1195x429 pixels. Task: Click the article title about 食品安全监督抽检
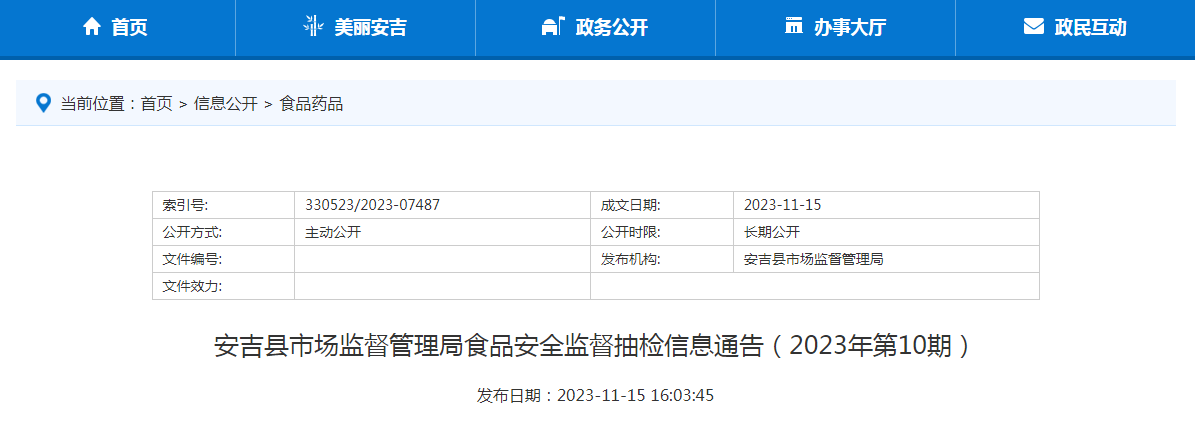coord(594,347)
